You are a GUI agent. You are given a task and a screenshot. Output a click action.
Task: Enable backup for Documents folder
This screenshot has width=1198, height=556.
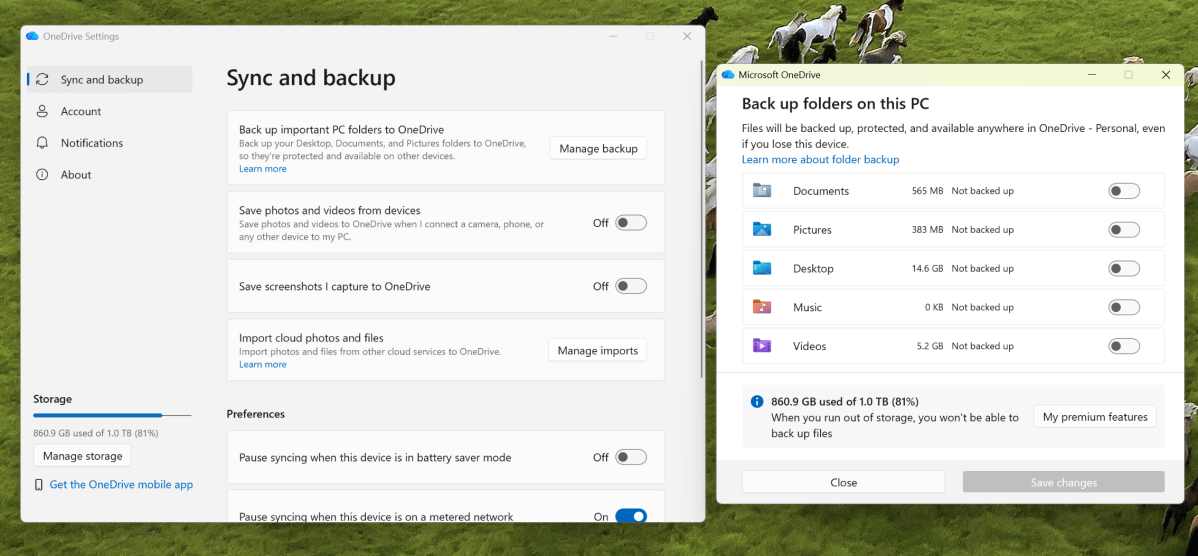[x=1124, y=191]
